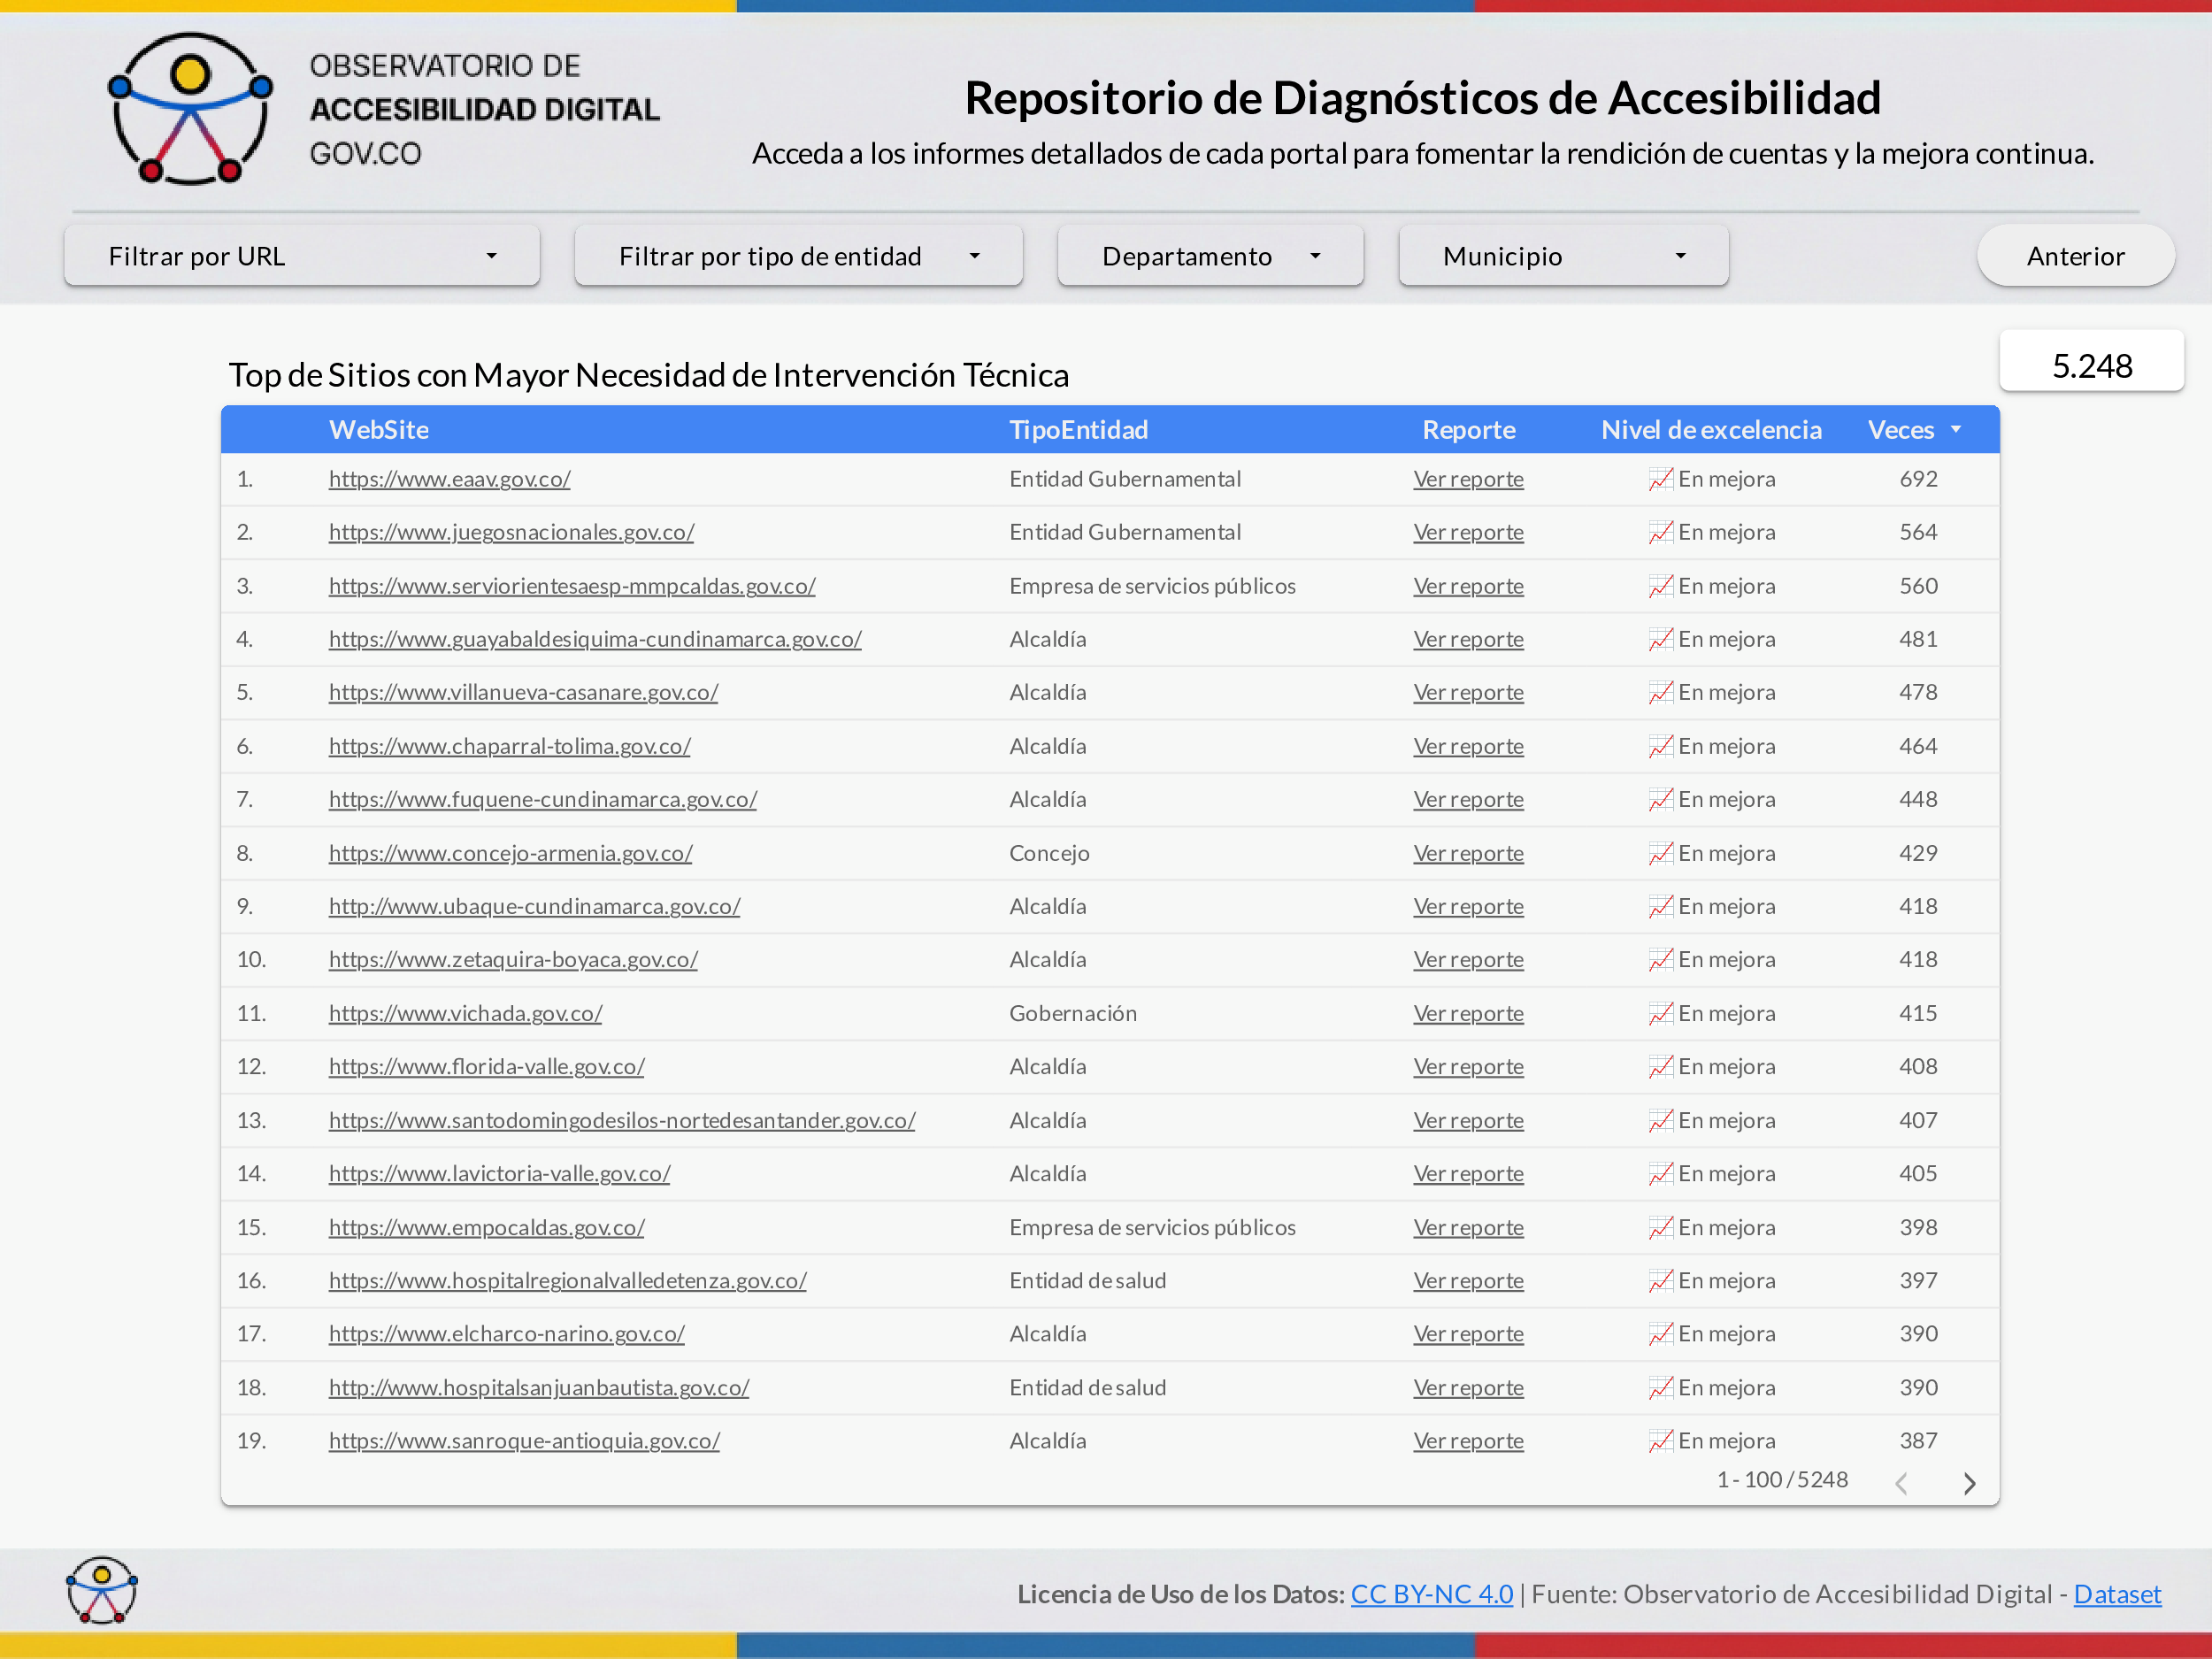Open the serviorientesaesp-mmpcaldas.gov.co link

572,586
